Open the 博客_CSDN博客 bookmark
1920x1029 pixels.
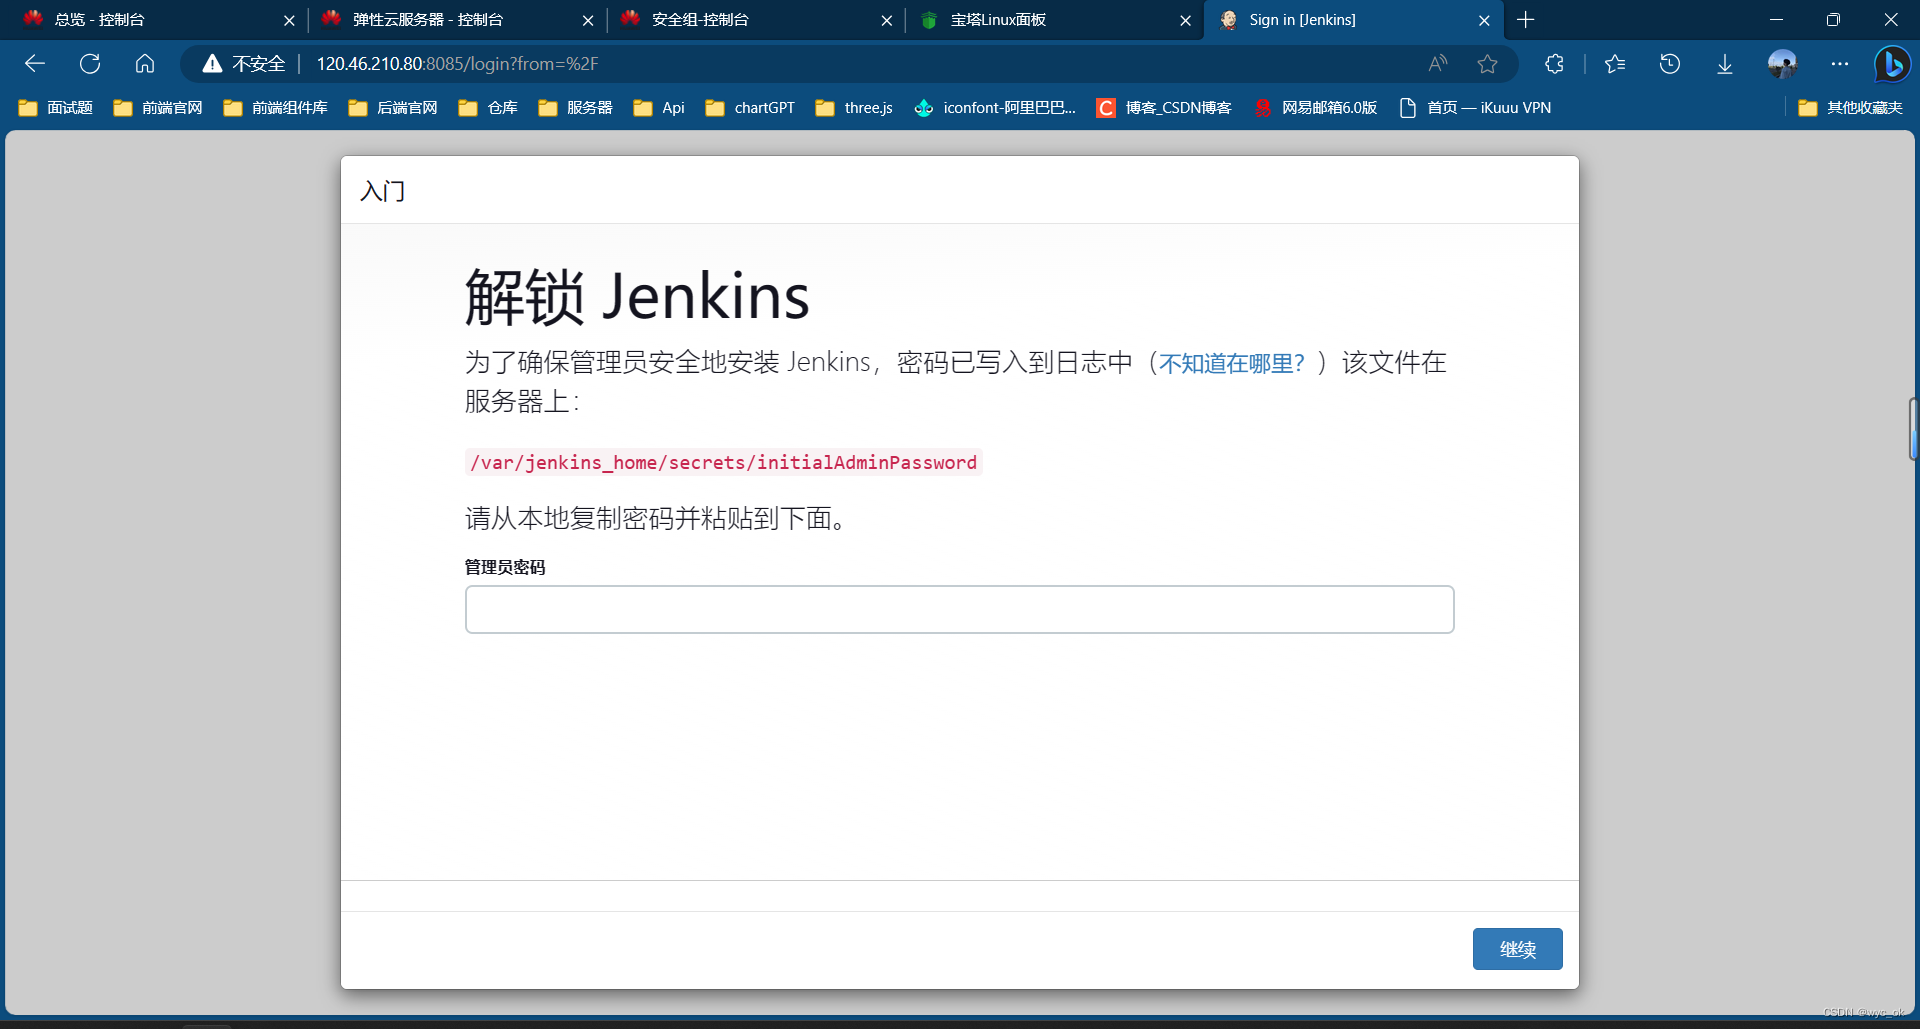[x=1164, y=108]
